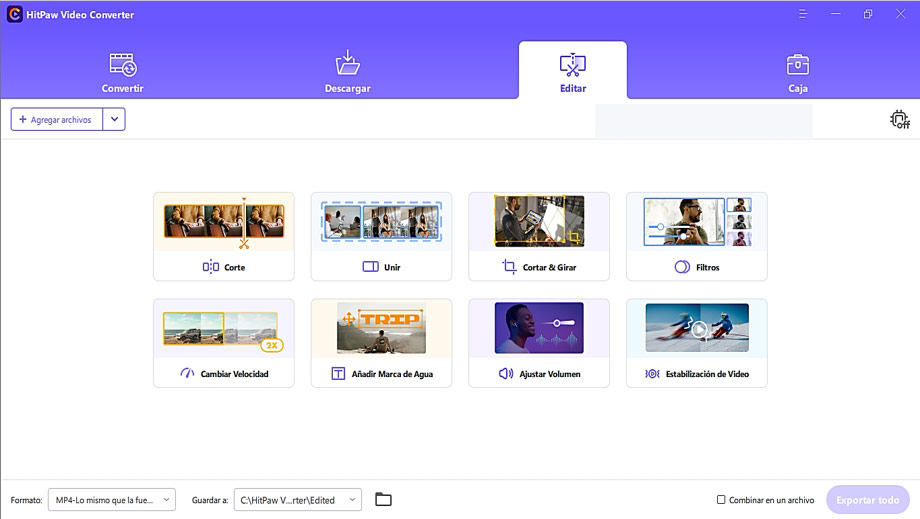Switch to the Descargar tab
The image size is (920, 519).
coord(347,72)
